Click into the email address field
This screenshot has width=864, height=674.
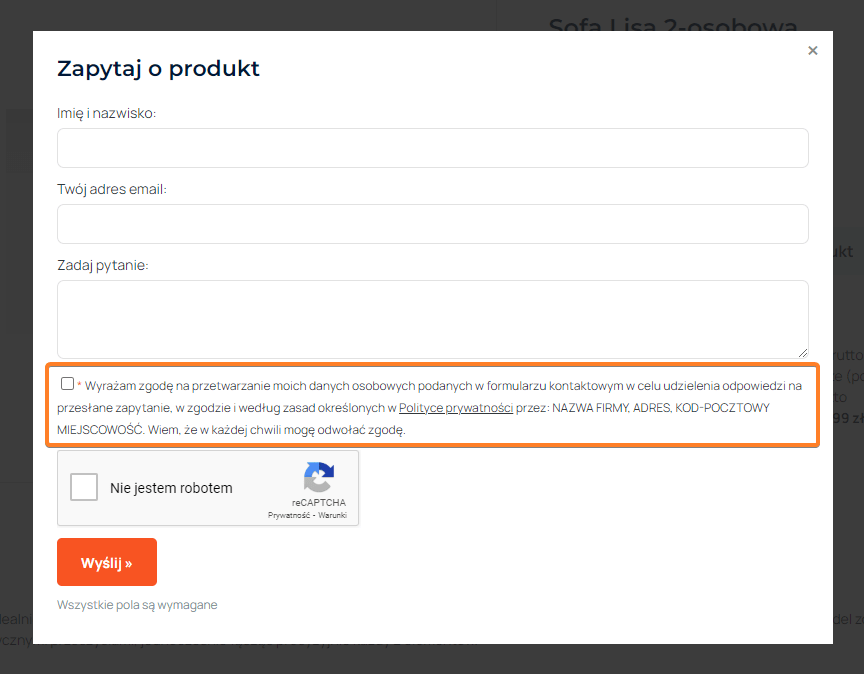(432, 224)
